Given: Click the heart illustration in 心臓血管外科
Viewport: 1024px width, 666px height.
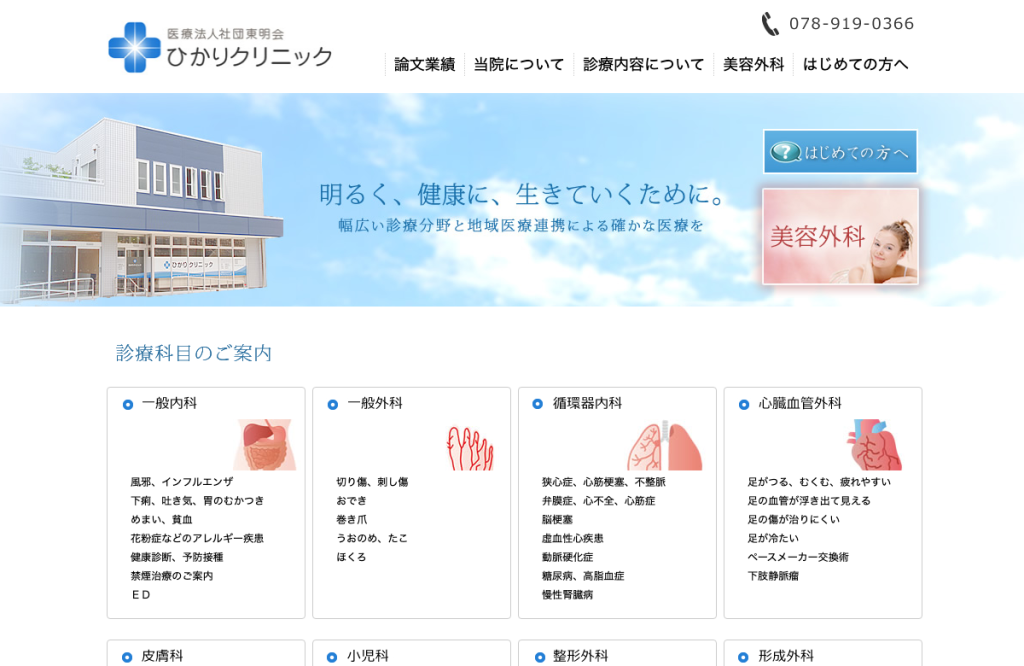Looking at the screenshot, I should pos(874,445).
